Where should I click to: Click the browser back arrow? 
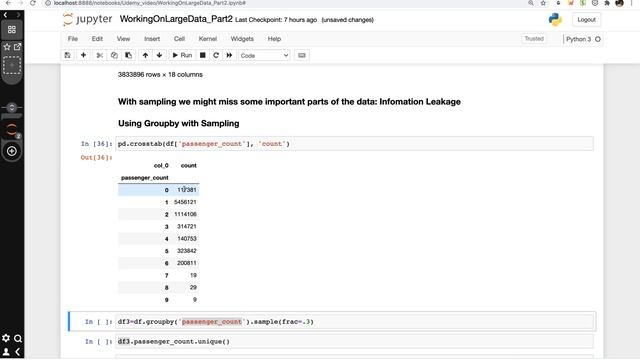pyautogui.click(x=8, y=3)
